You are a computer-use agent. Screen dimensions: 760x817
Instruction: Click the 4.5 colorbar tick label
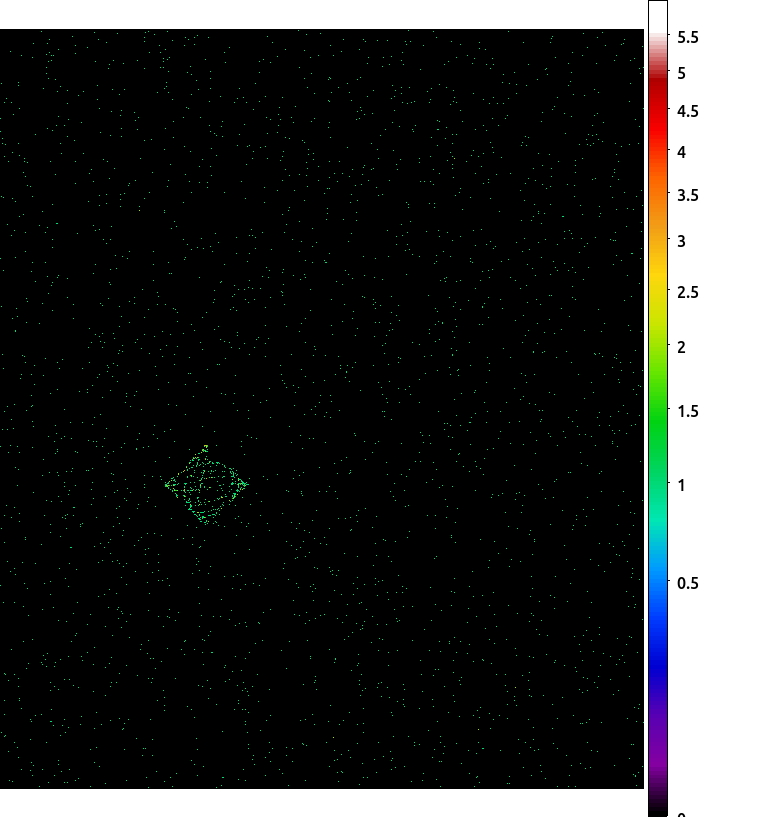(688, 111)
